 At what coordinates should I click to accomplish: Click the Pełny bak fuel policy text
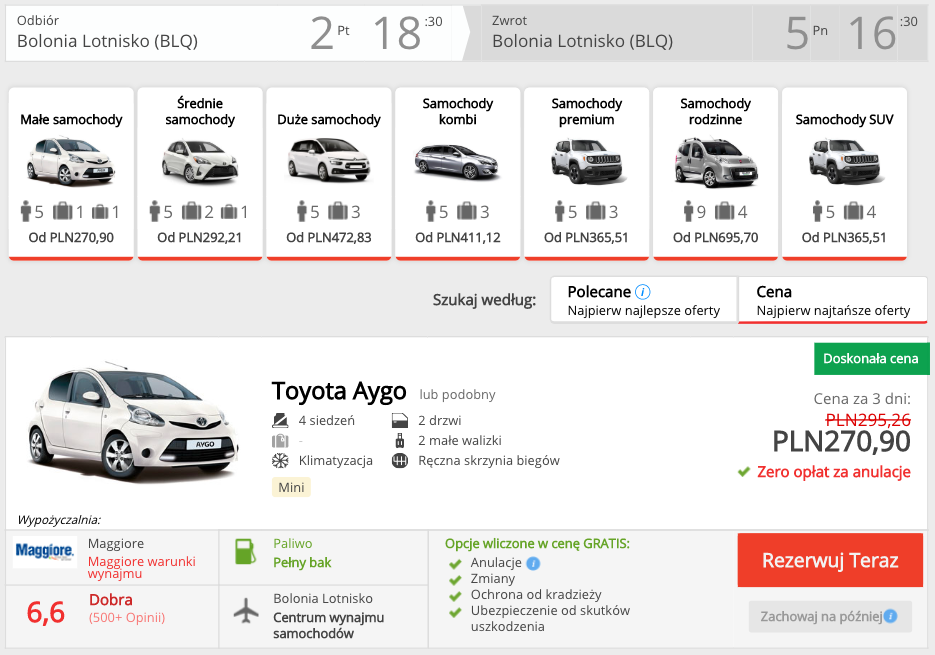click(x=302, y=563)
